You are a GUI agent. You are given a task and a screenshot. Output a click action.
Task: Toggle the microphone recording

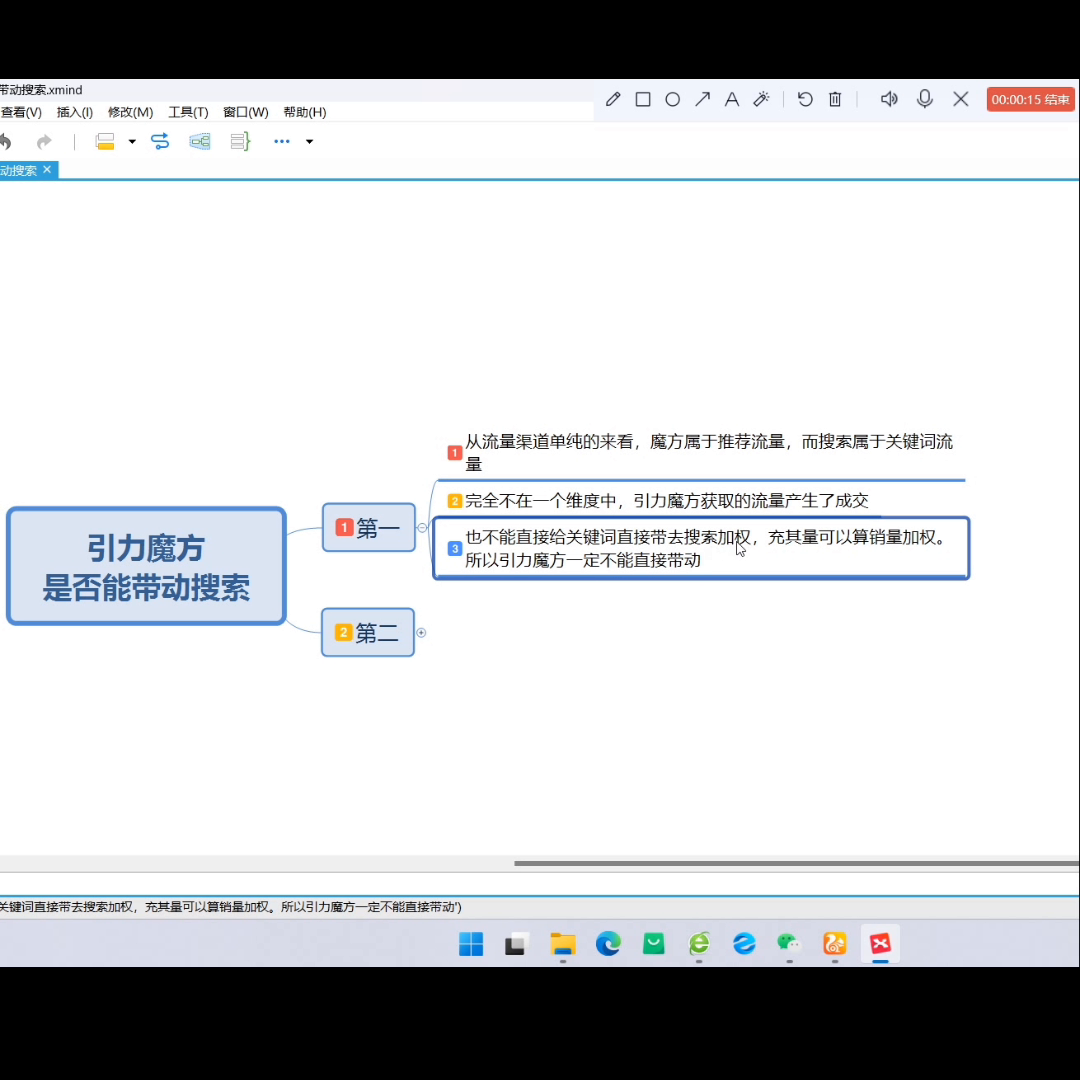click(x=924, y=99)
